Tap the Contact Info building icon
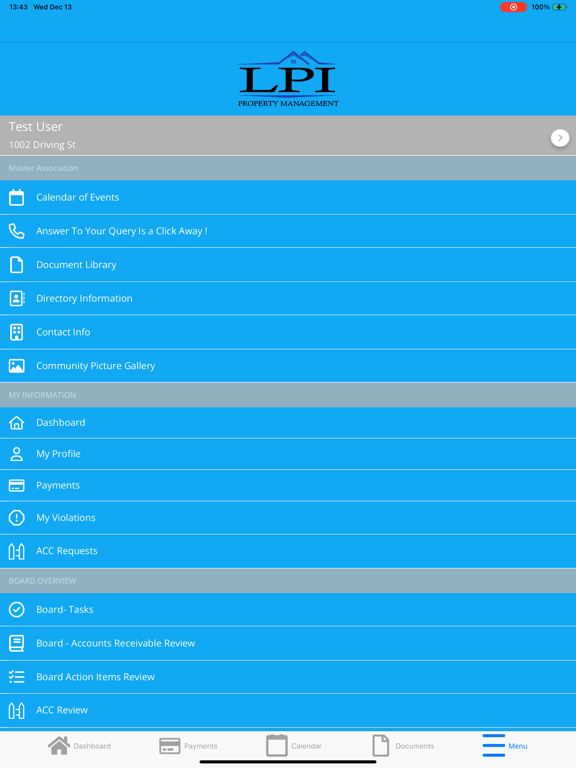 (17, 332)
